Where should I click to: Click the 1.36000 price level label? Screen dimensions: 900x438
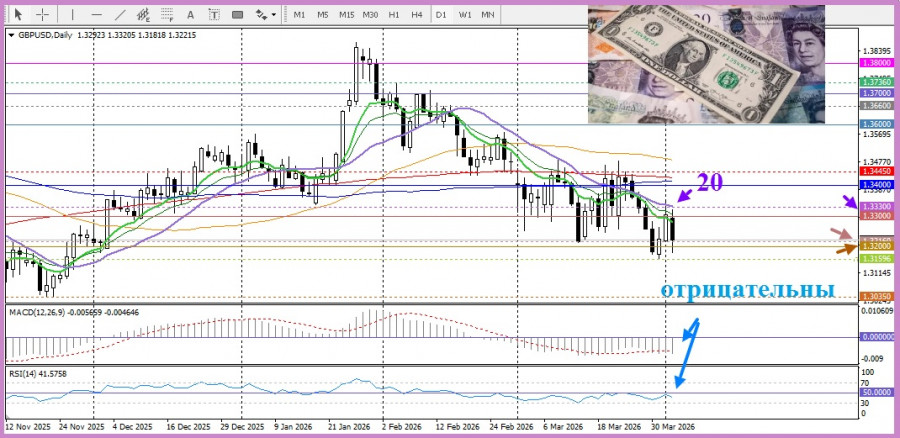(x=876, y=124)
